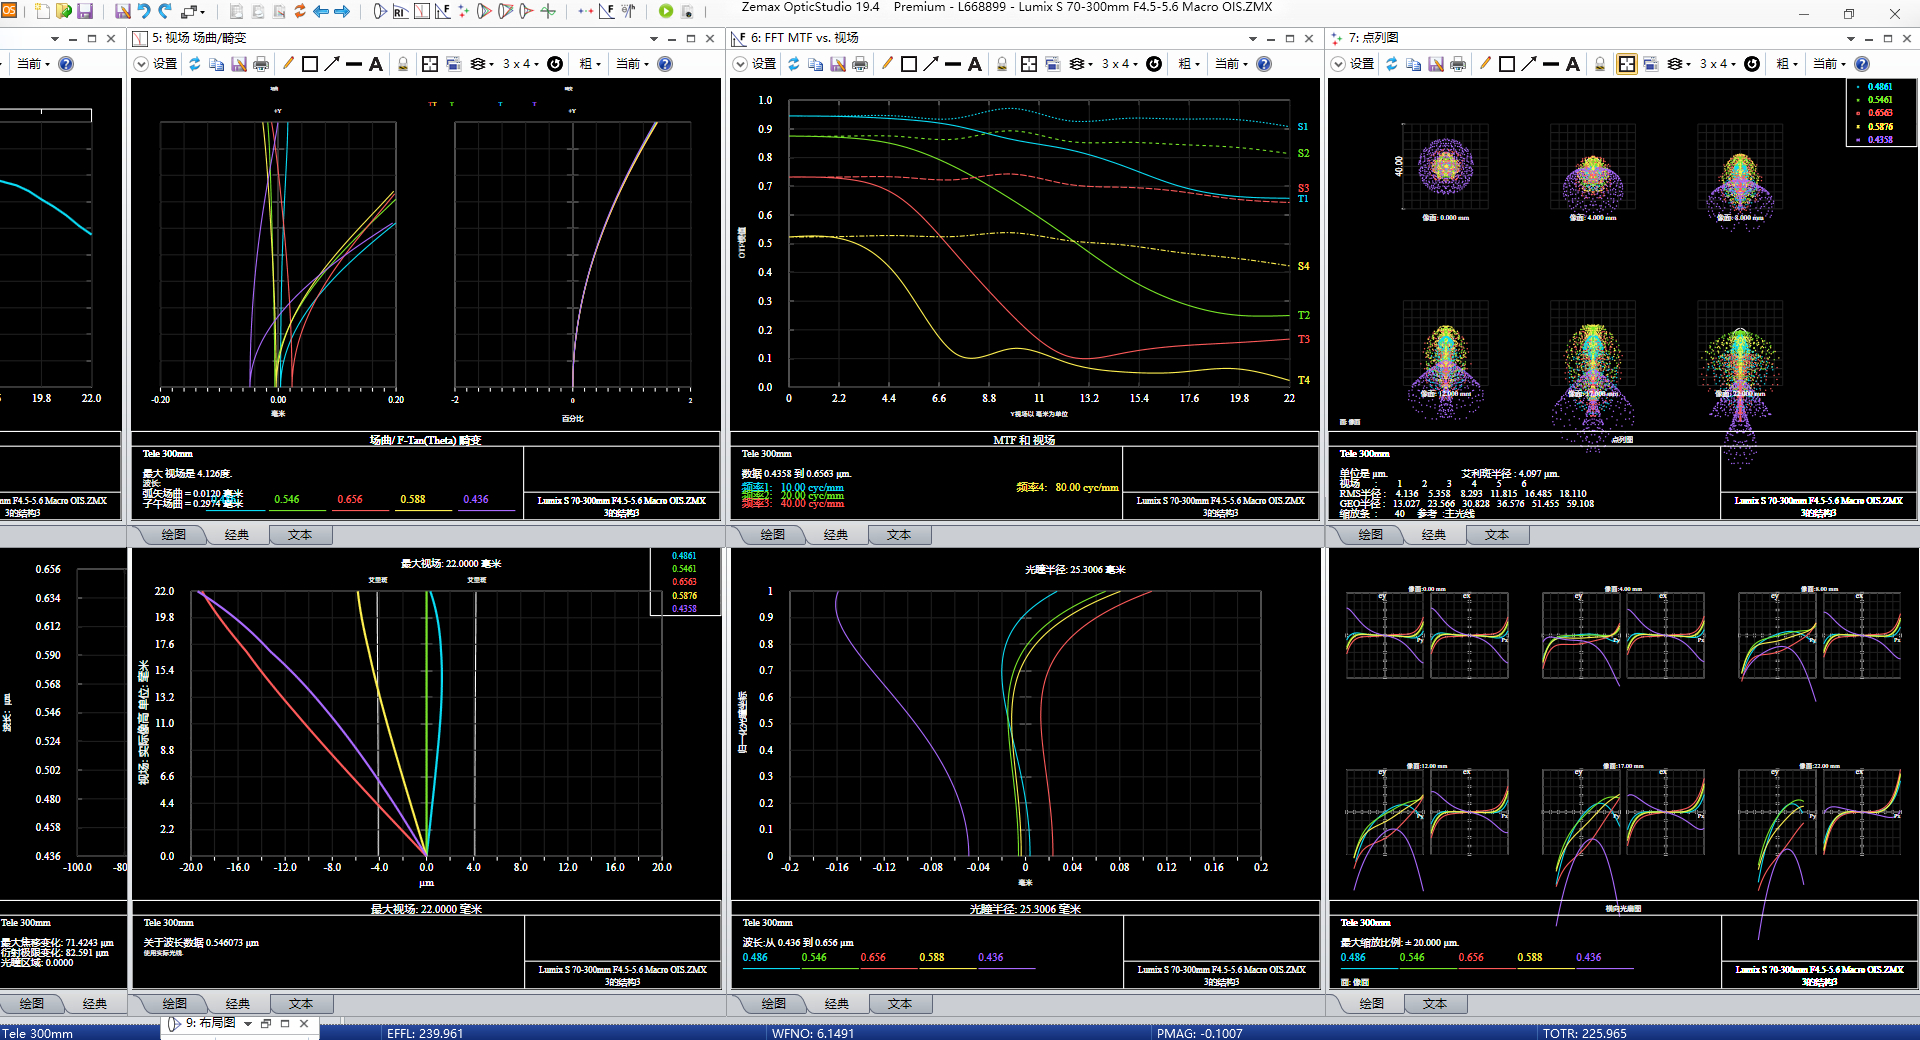
Task: Open the 粗 line thickness dropdown in window 6
Action: coord(1189,64)
